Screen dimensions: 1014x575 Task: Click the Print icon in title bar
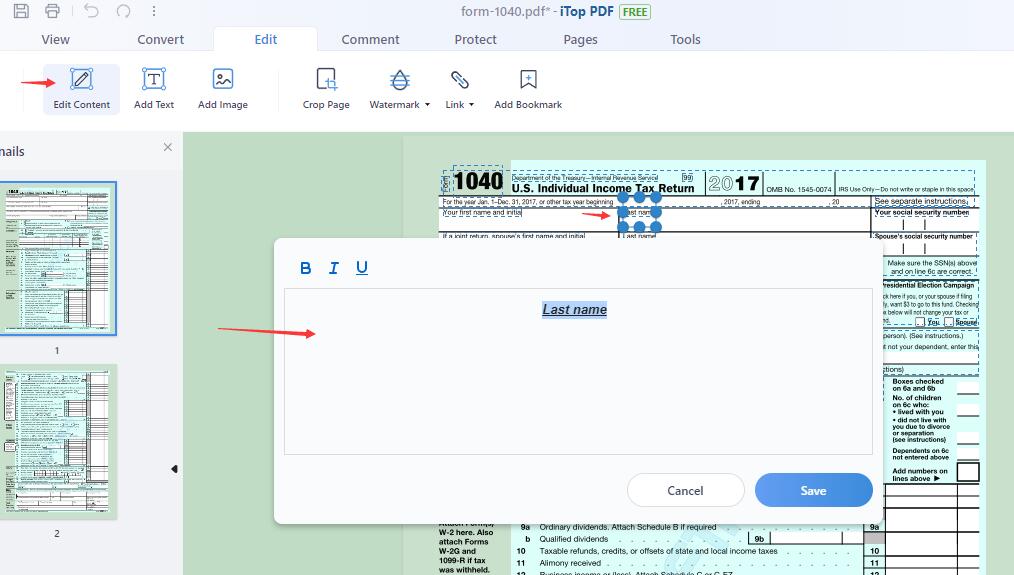(x=52, y=11)
